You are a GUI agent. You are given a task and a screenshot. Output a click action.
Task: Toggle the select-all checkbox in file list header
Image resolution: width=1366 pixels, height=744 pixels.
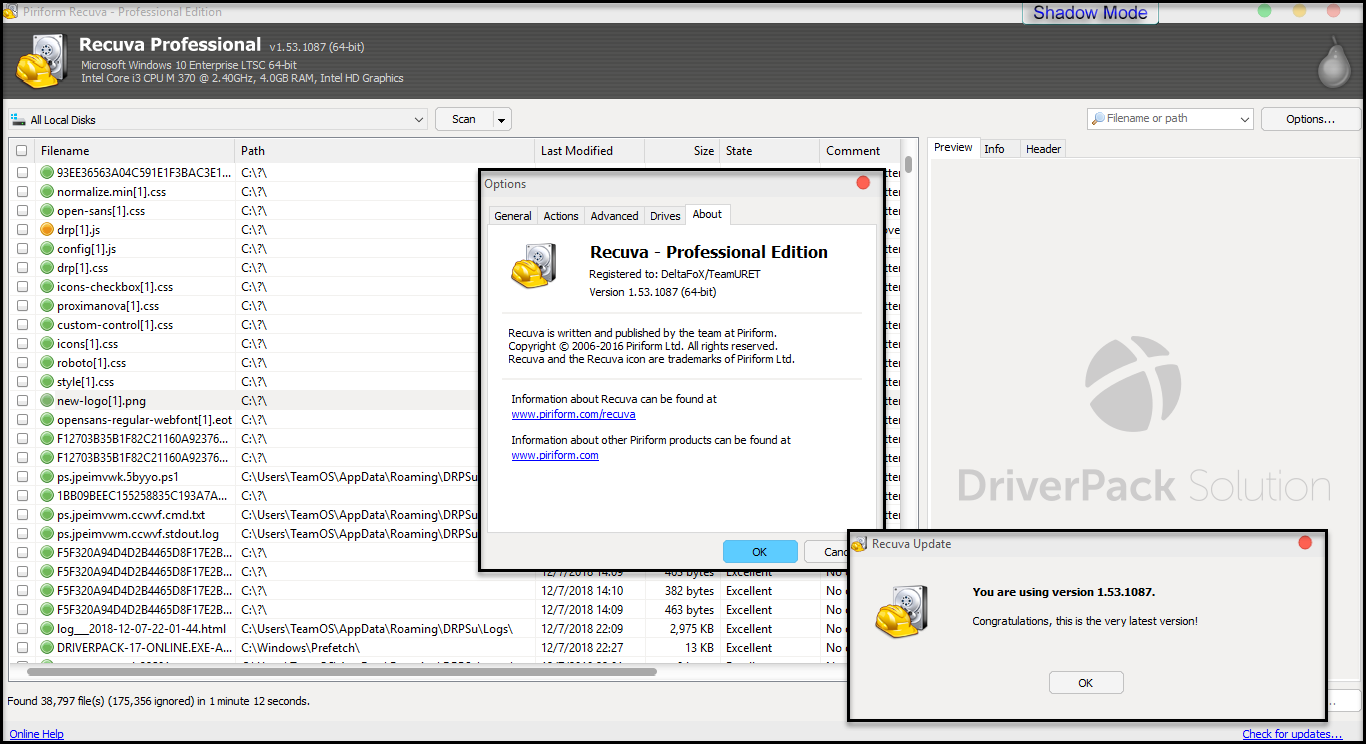[22, 151]
